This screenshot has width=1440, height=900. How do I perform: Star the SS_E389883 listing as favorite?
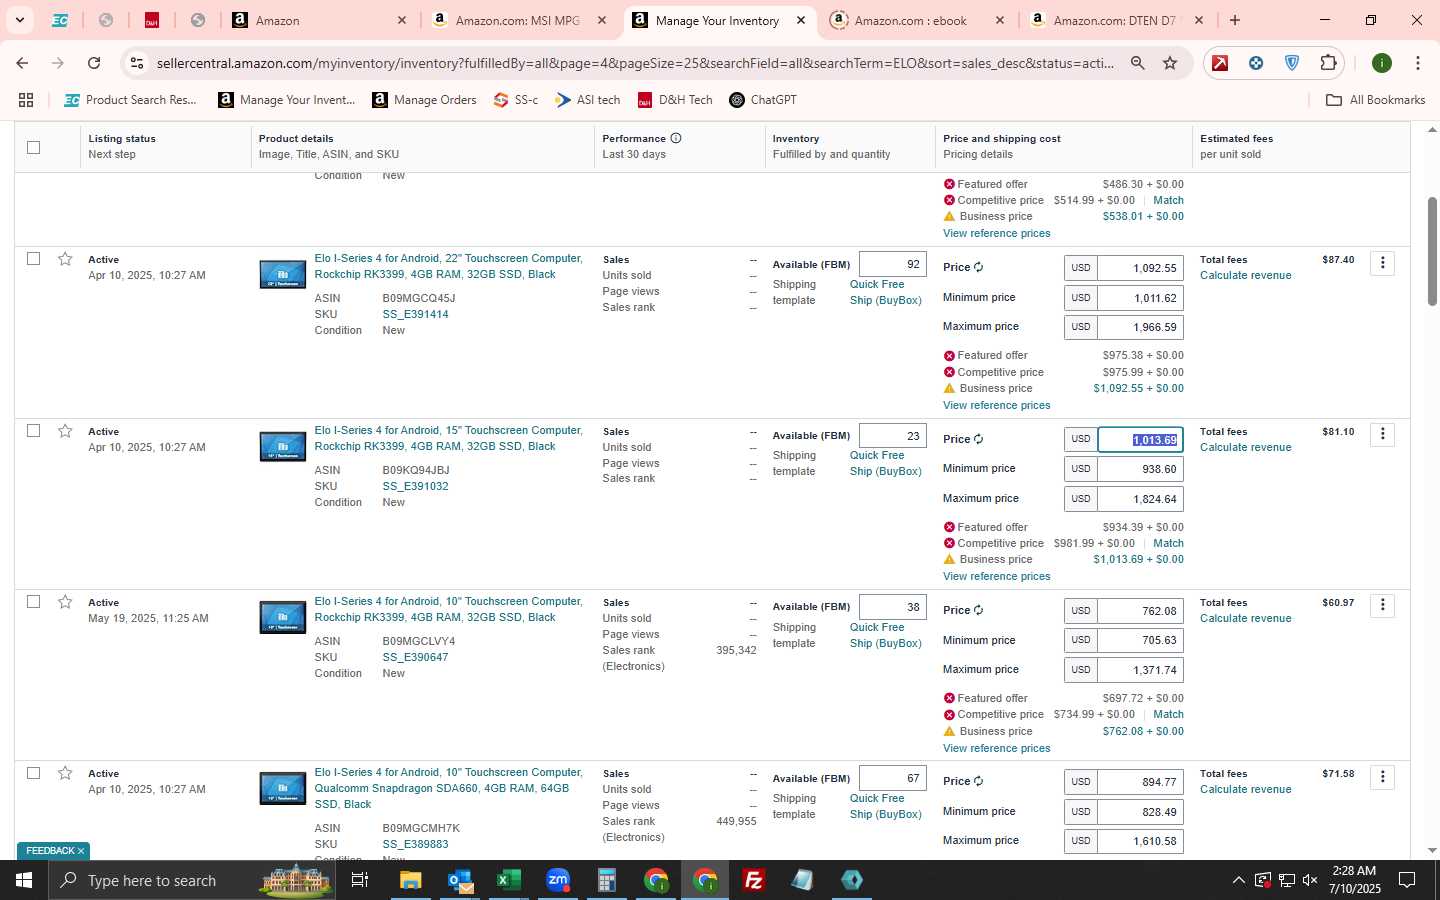coord(65,773)
